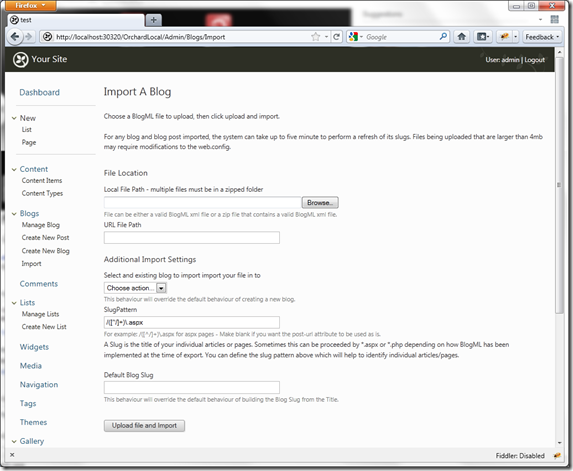Click the URL File Path input field

192,238
